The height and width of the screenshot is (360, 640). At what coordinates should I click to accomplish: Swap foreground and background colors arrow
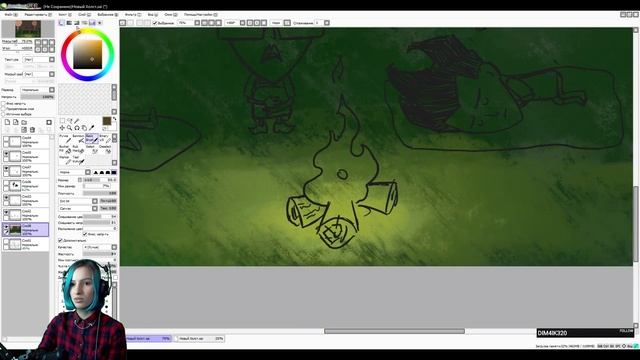click(x=114, y=119)
